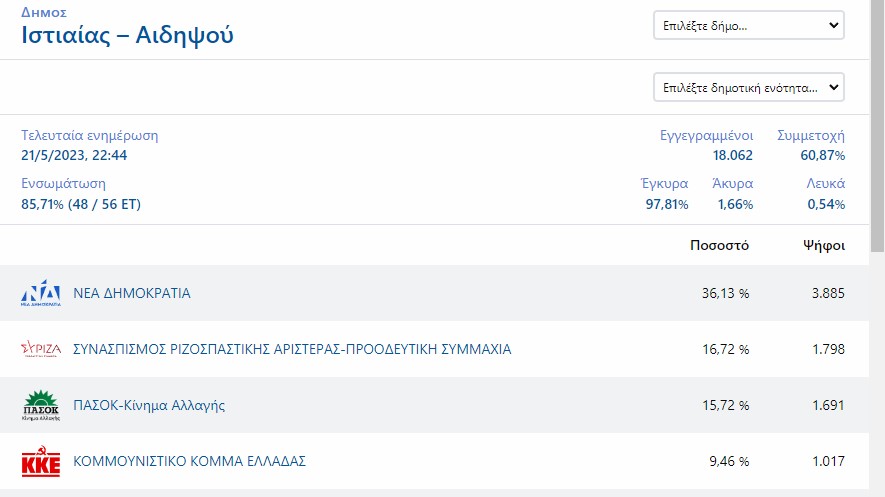885x497 pixels.
Task: Open the 'Επιλέξτε δήμο...' municipality dropdown
Action: click(x=748, y=25)
